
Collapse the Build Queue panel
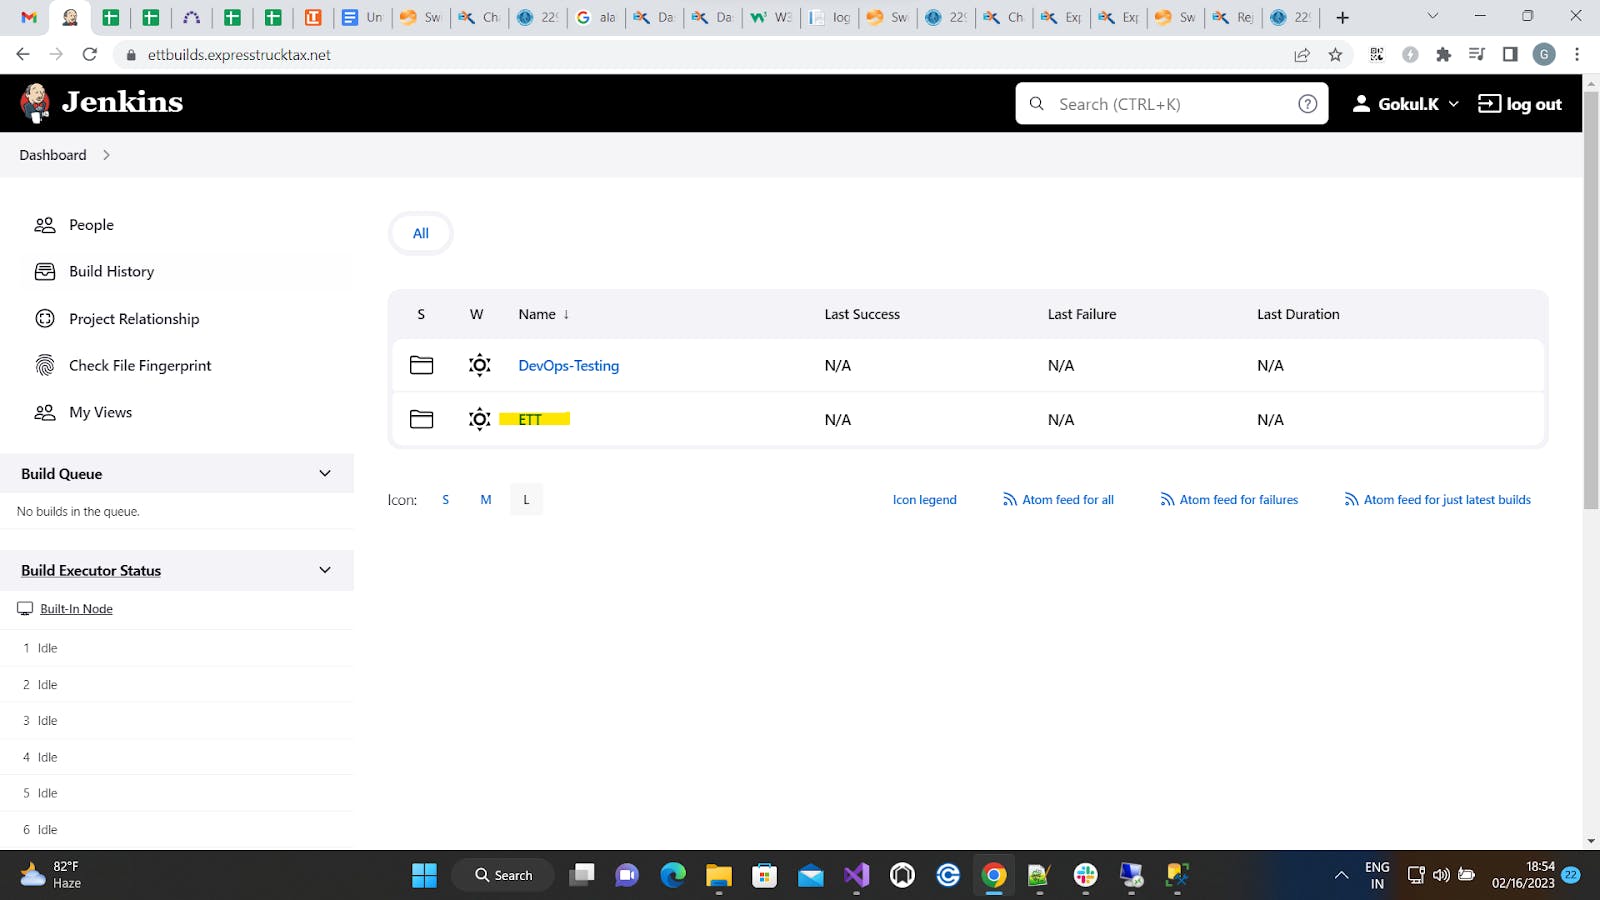325,473
